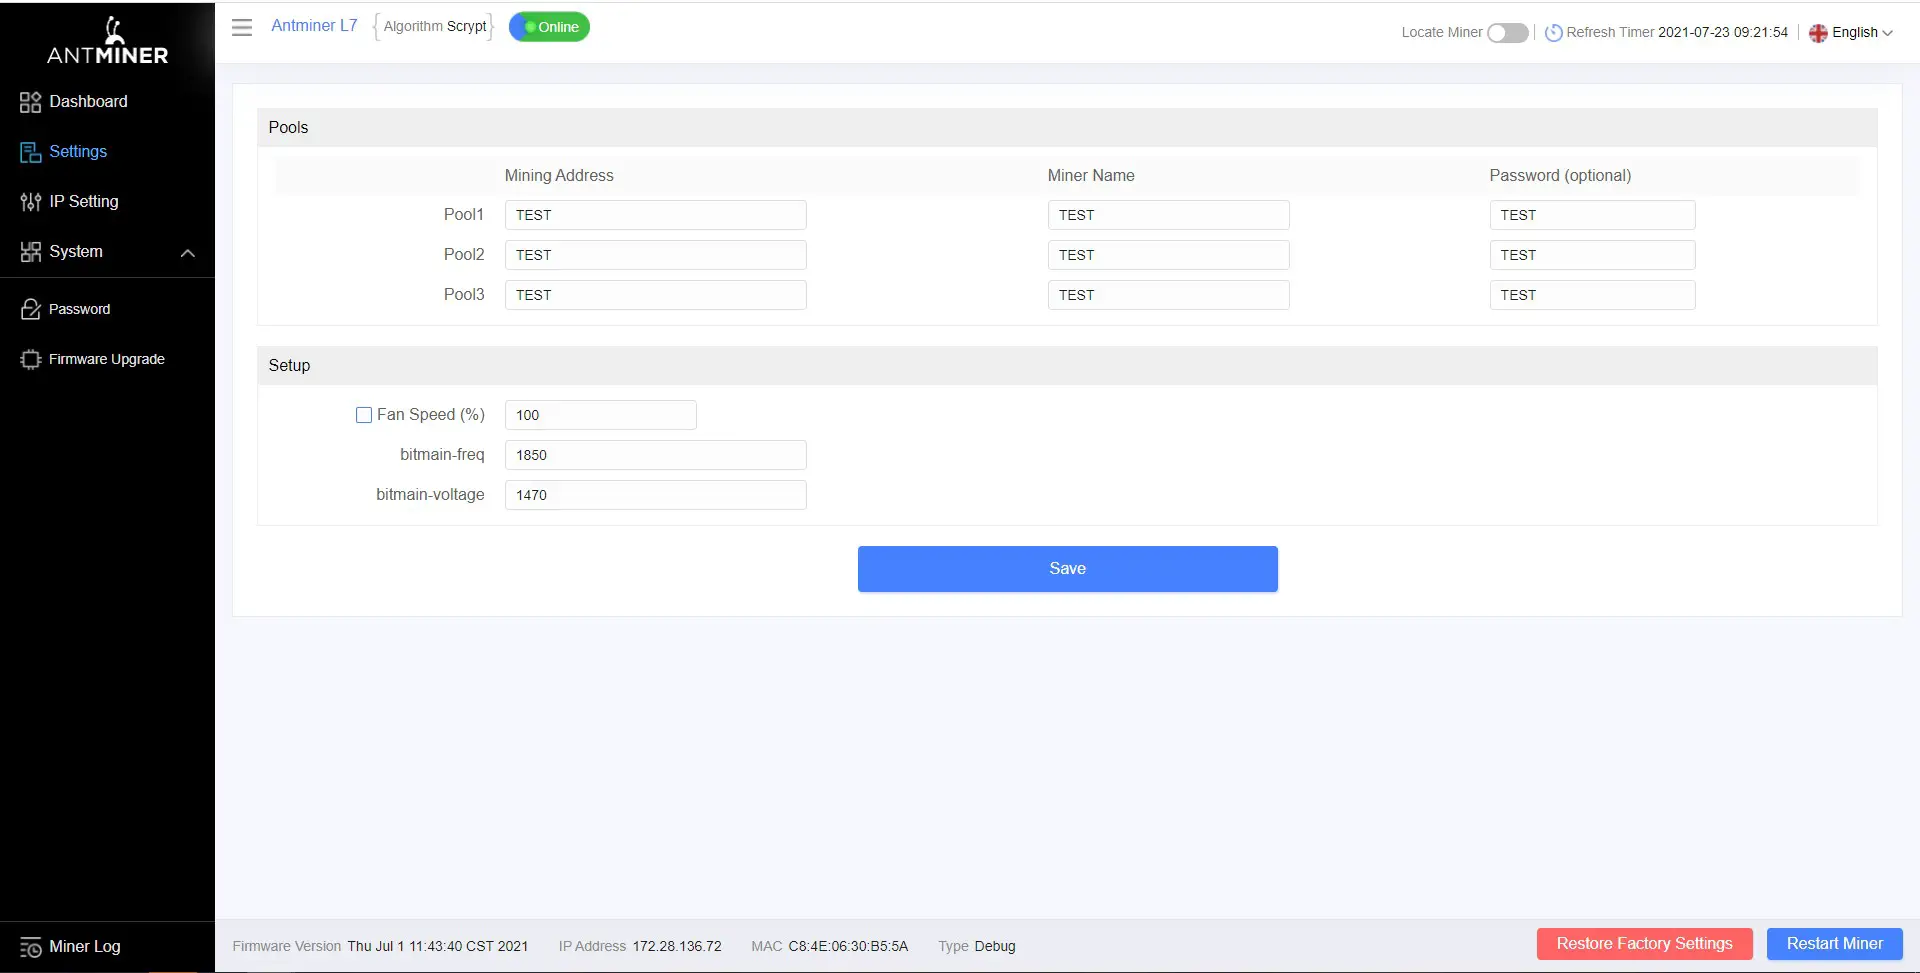Click the Pools section header
The image size is (1920, 973).
(x=1068, y=128)
